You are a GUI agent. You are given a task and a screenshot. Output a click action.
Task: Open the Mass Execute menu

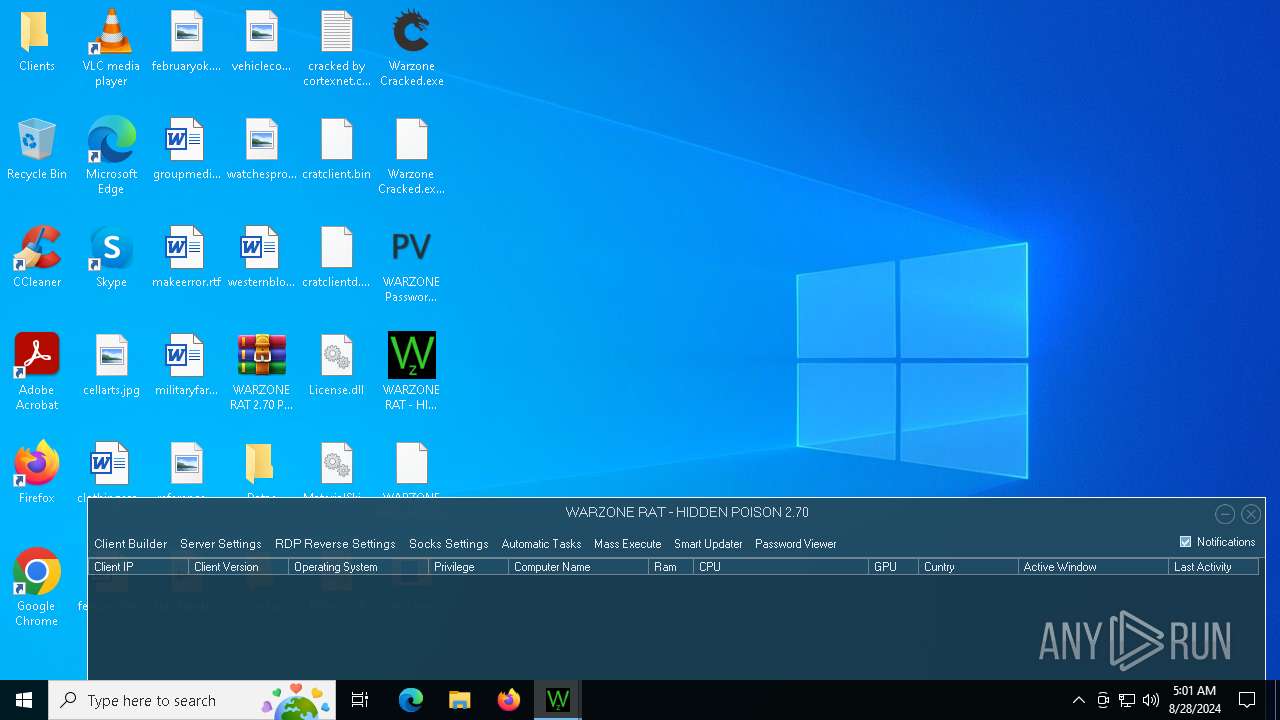(627, 544)
